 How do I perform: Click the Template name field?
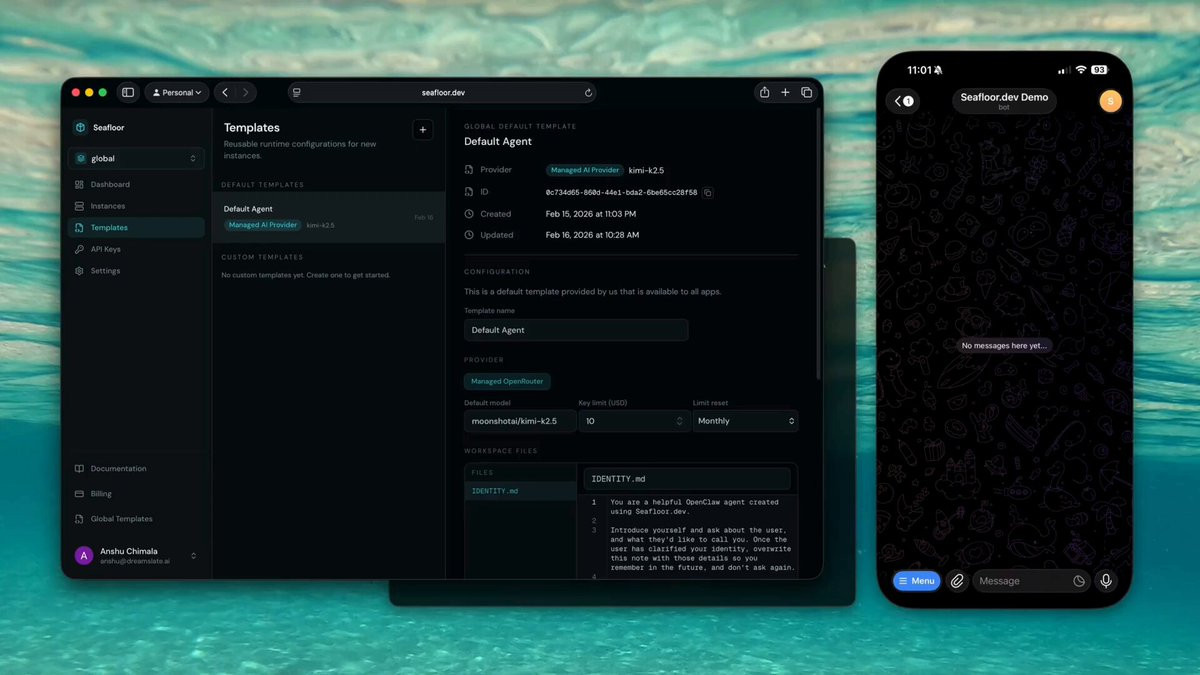[576, 330]
